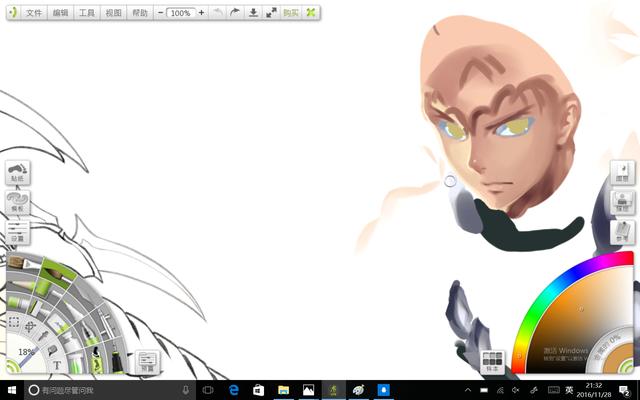Toggle the 参考 (References) panel

click(623, 233)
